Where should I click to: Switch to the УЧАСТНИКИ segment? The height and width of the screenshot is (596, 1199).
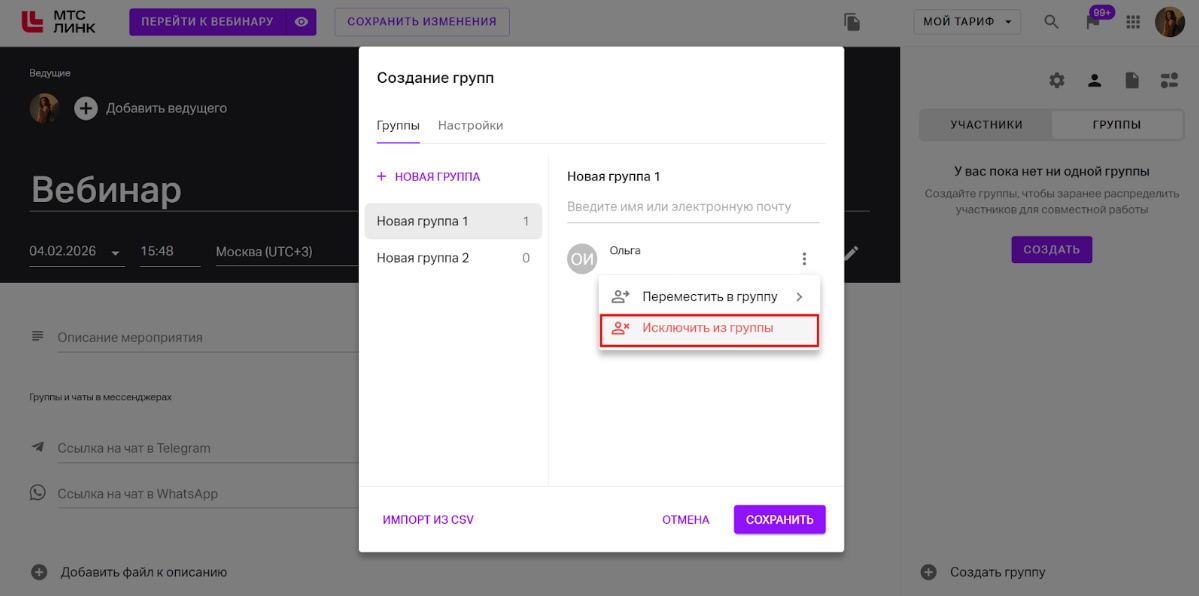pos(986,125)
